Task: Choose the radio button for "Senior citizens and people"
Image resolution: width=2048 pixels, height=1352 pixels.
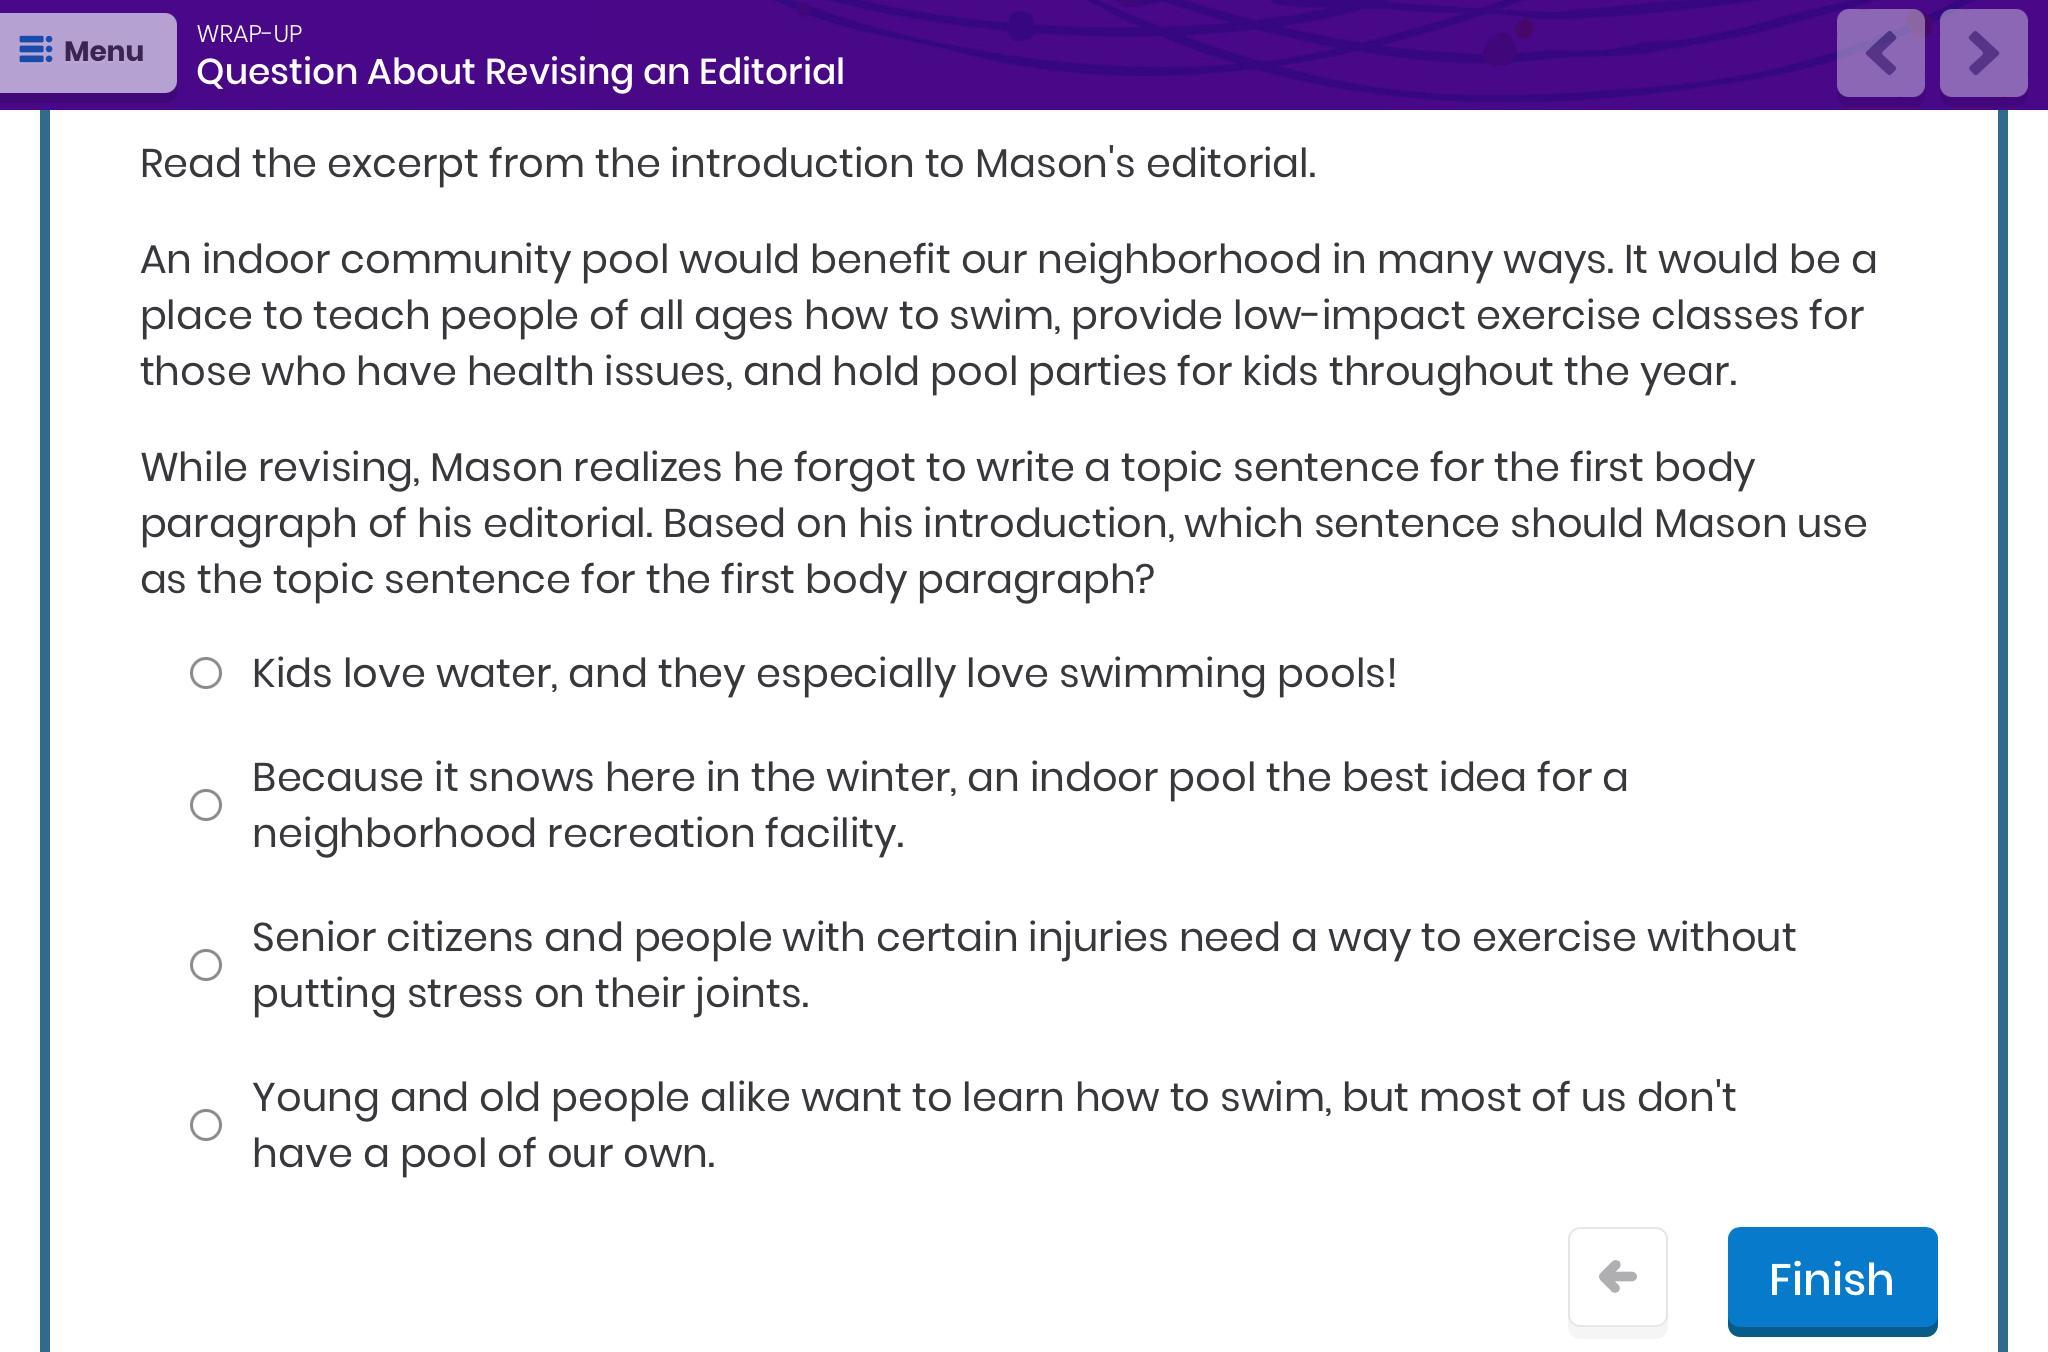Action: click(x=206, y=965)
